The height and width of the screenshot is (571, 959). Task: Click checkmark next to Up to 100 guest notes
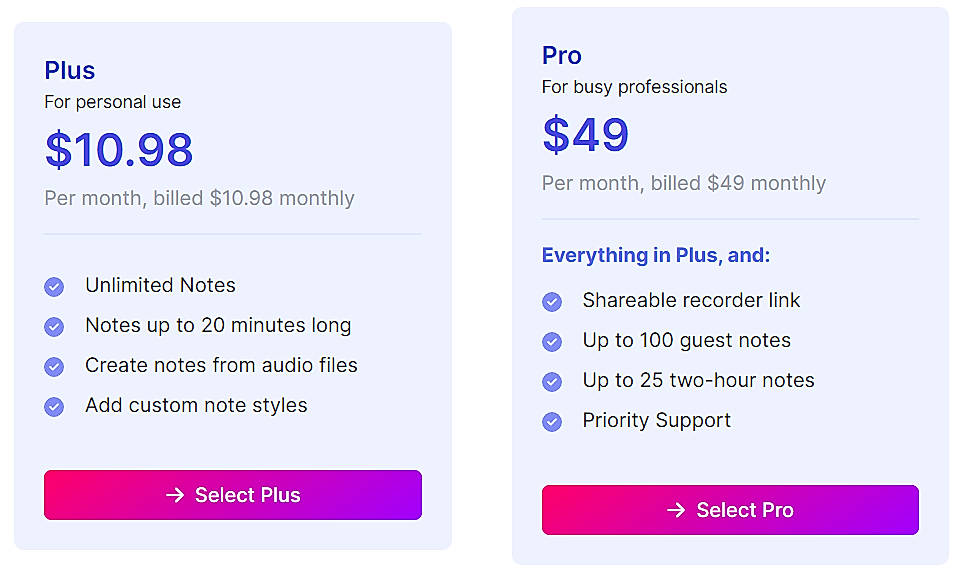pyautogui.click(x=552, y=342)
